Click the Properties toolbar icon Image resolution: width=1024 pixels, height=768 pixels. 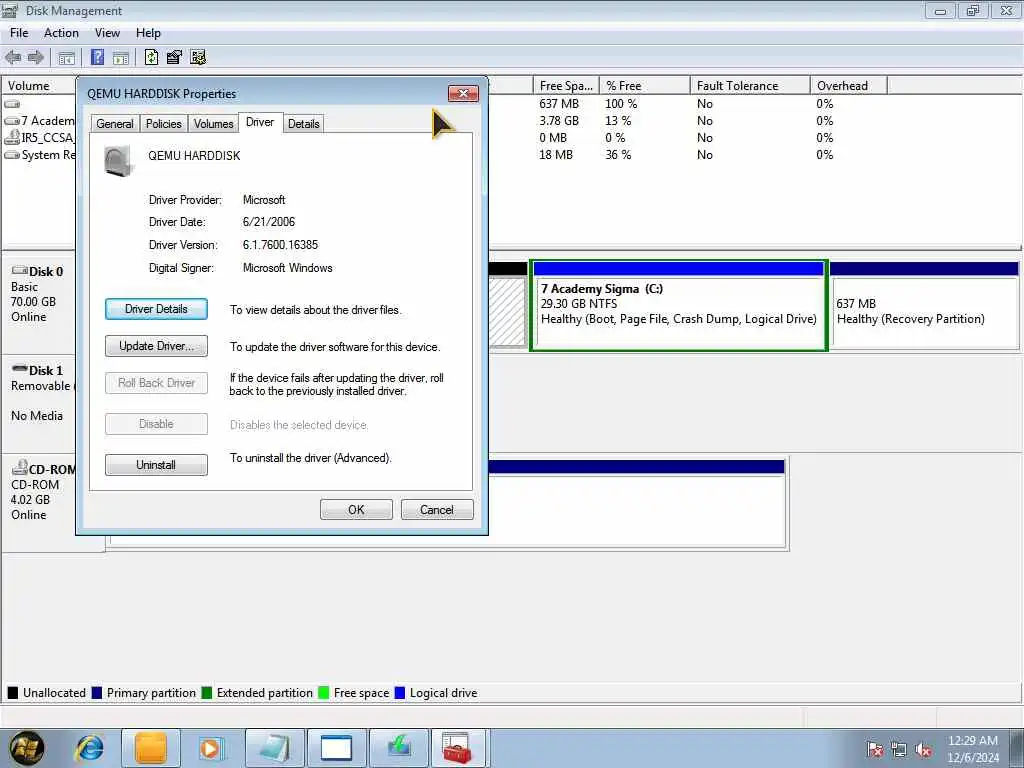(174, 57)
